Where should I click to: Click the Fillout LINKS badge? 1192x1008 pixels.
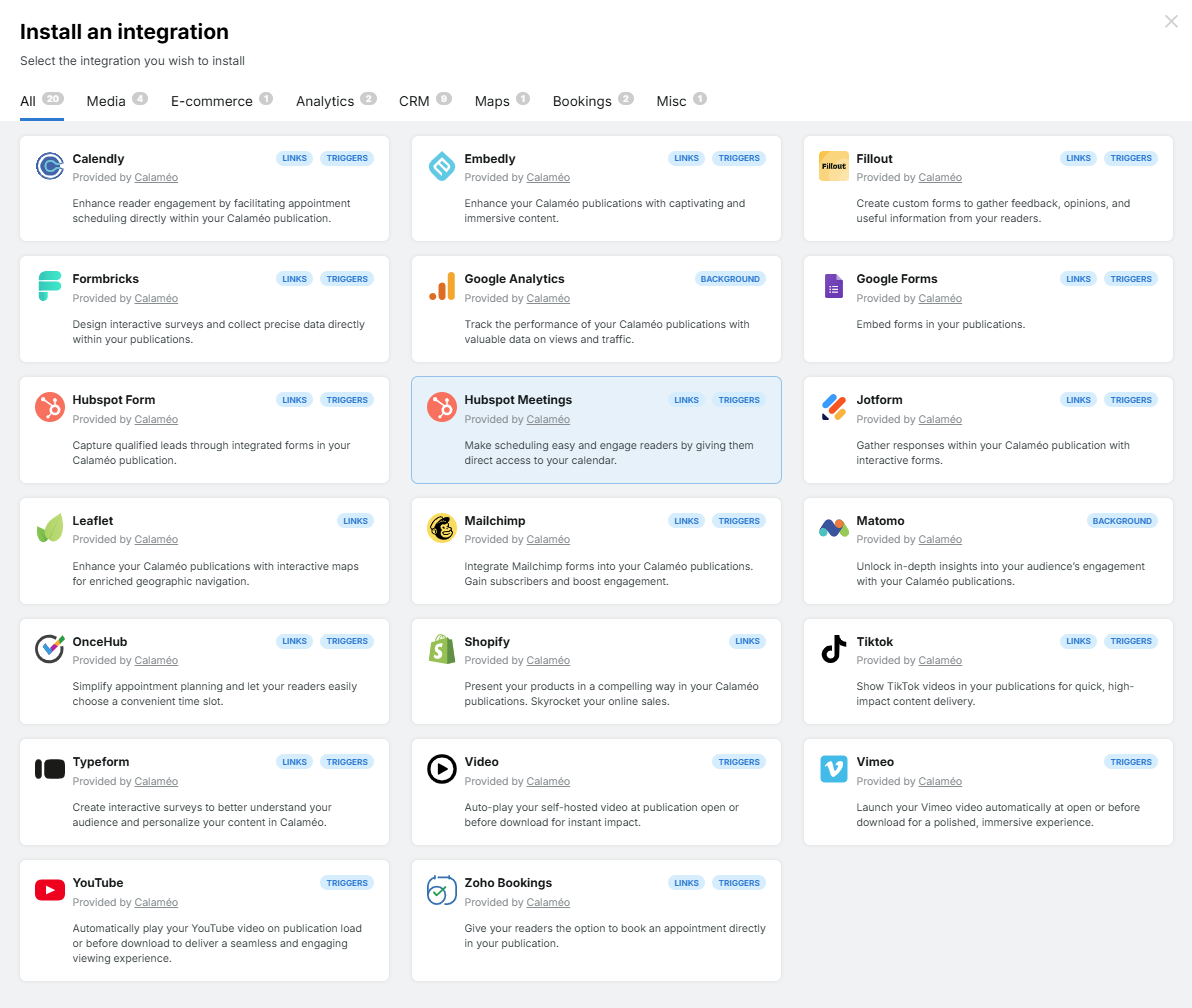click(x=1078, y=158)
